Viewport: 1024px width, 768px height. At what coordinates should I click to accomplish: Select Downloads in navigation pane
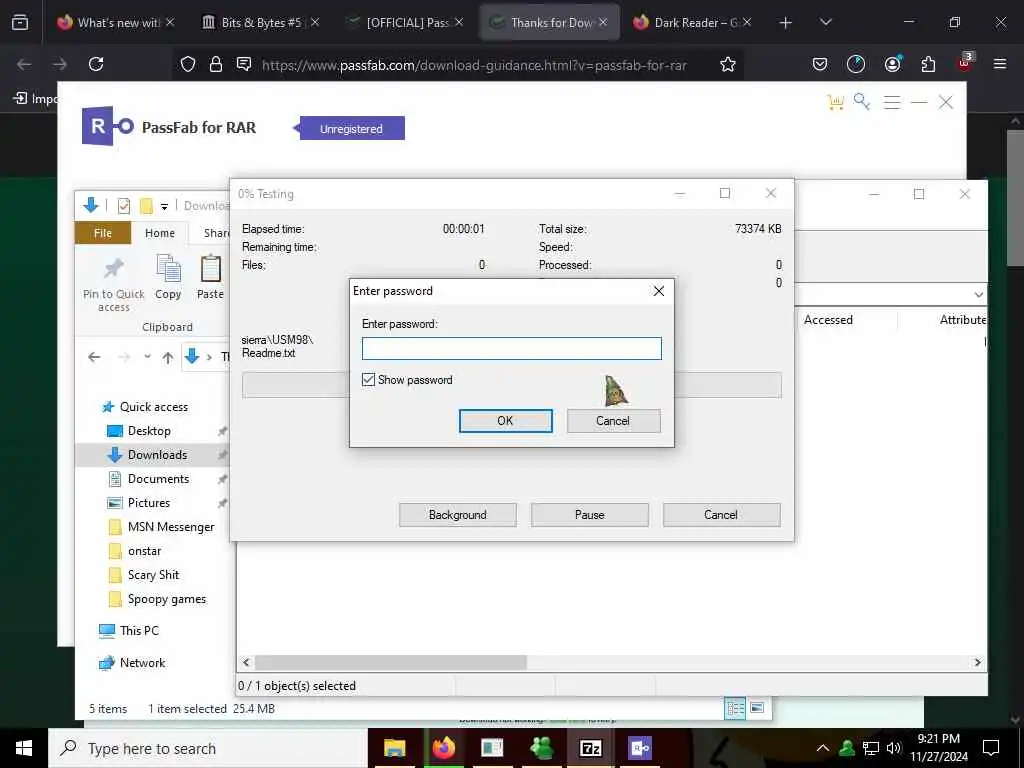point(148,455)
